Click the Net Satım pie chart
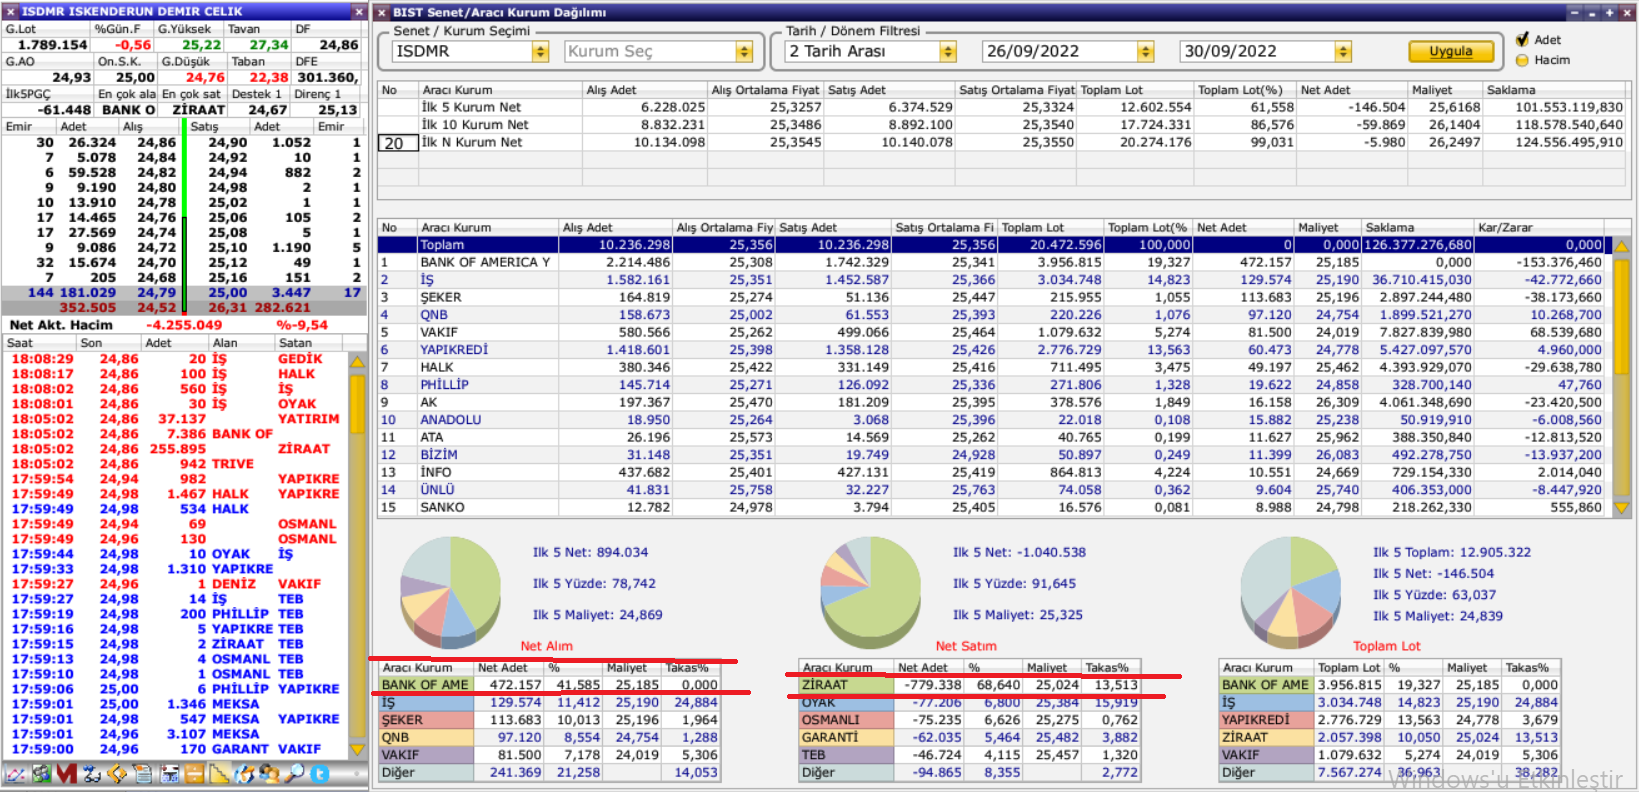This screenshot has height=792, width=1639. tap(871, 592)
